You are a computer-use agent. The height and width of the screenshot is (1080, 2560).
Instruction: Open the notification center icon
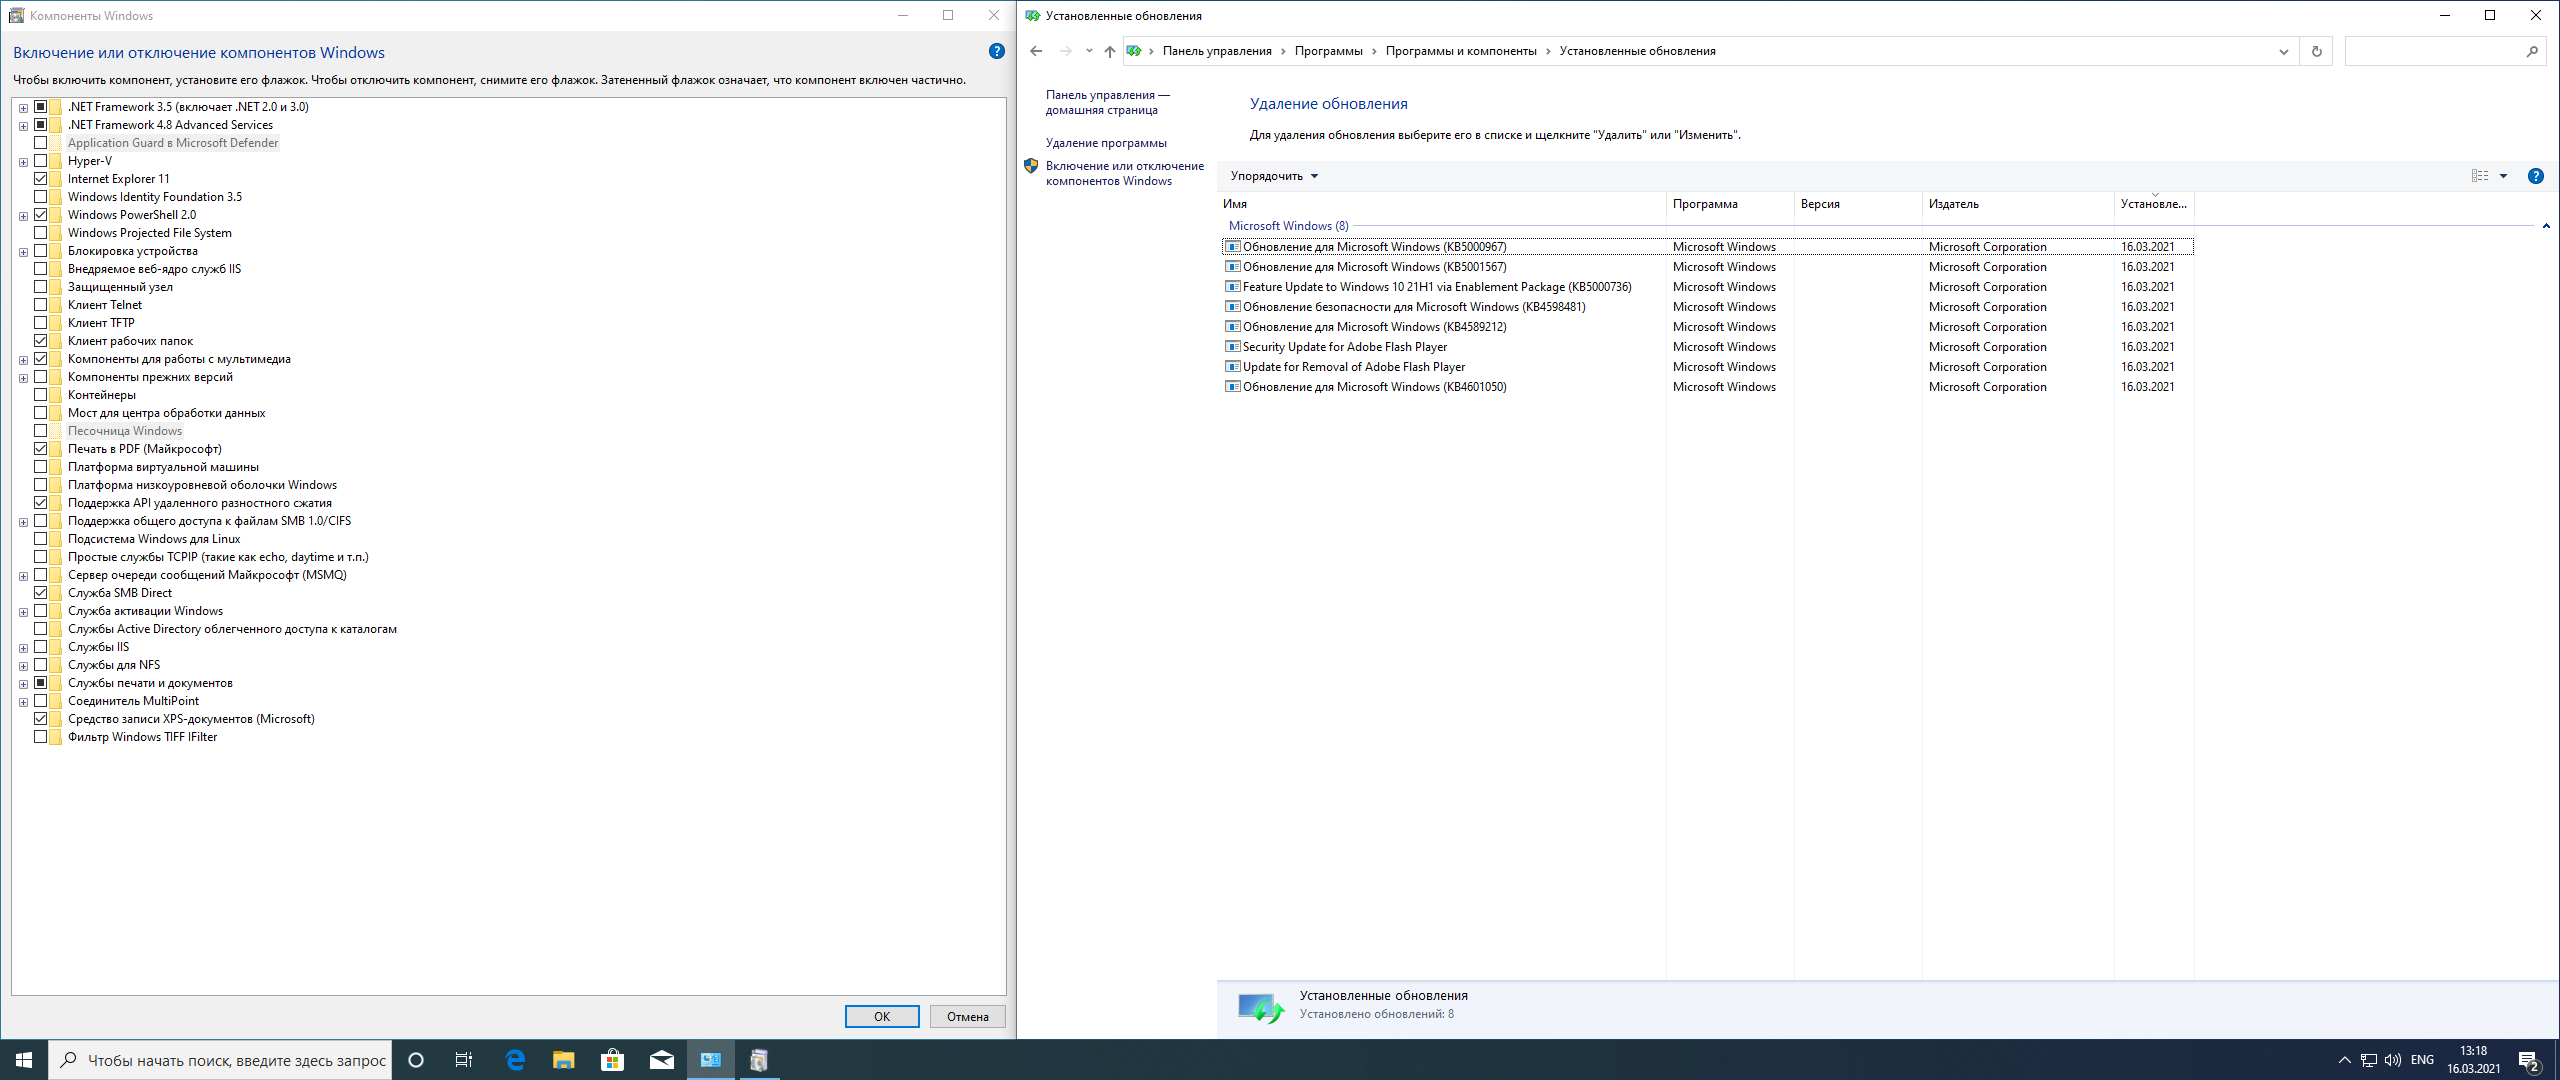coord(2529,1060)
